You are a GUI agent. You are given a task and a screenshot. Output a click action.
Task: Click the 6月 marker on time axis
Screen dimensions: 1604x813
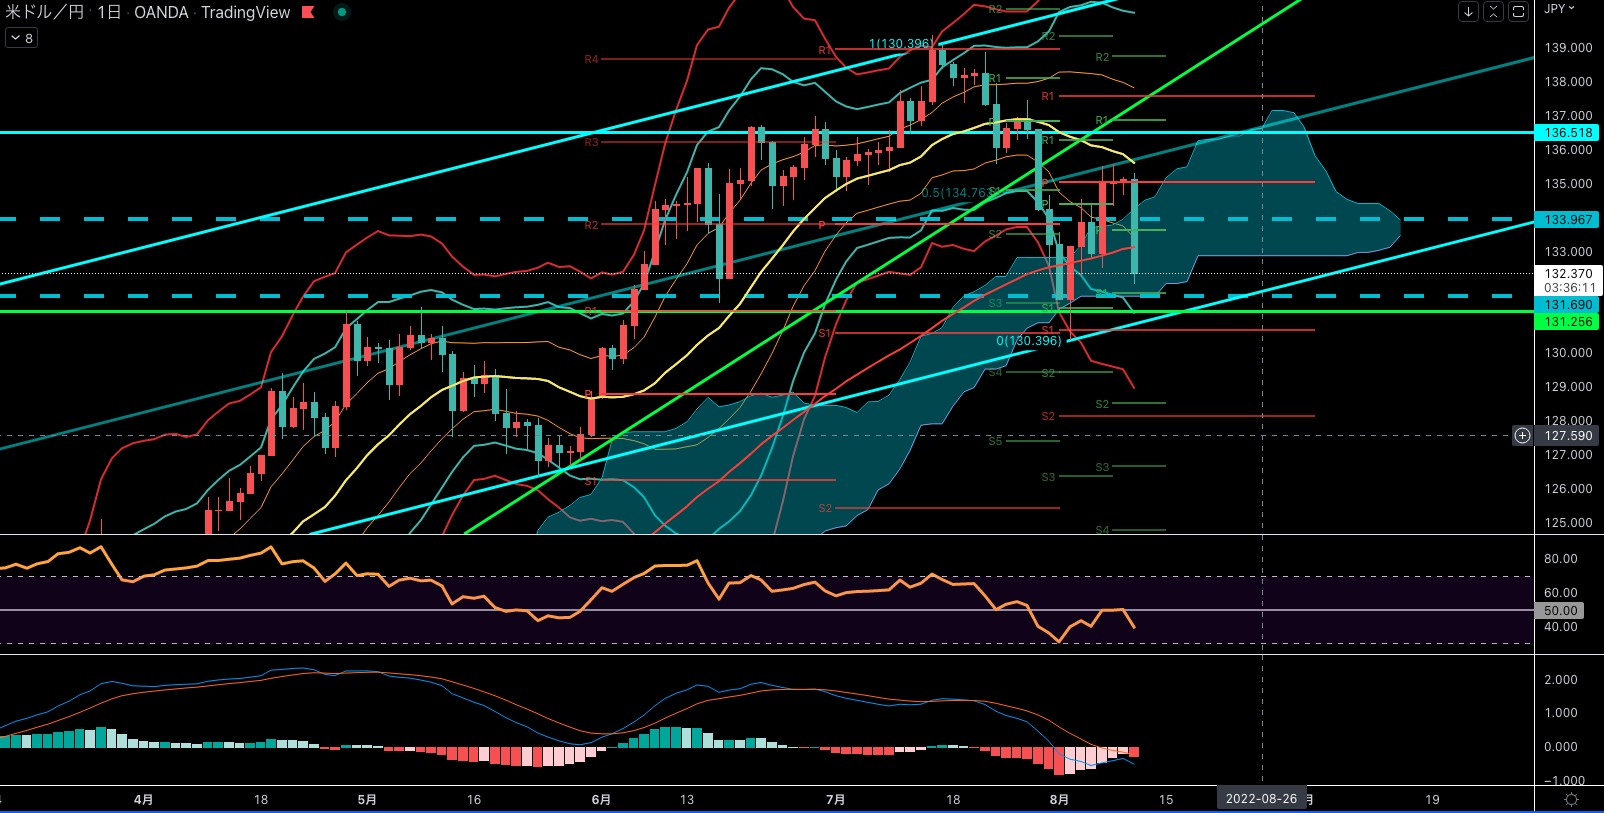pos(601,800)
